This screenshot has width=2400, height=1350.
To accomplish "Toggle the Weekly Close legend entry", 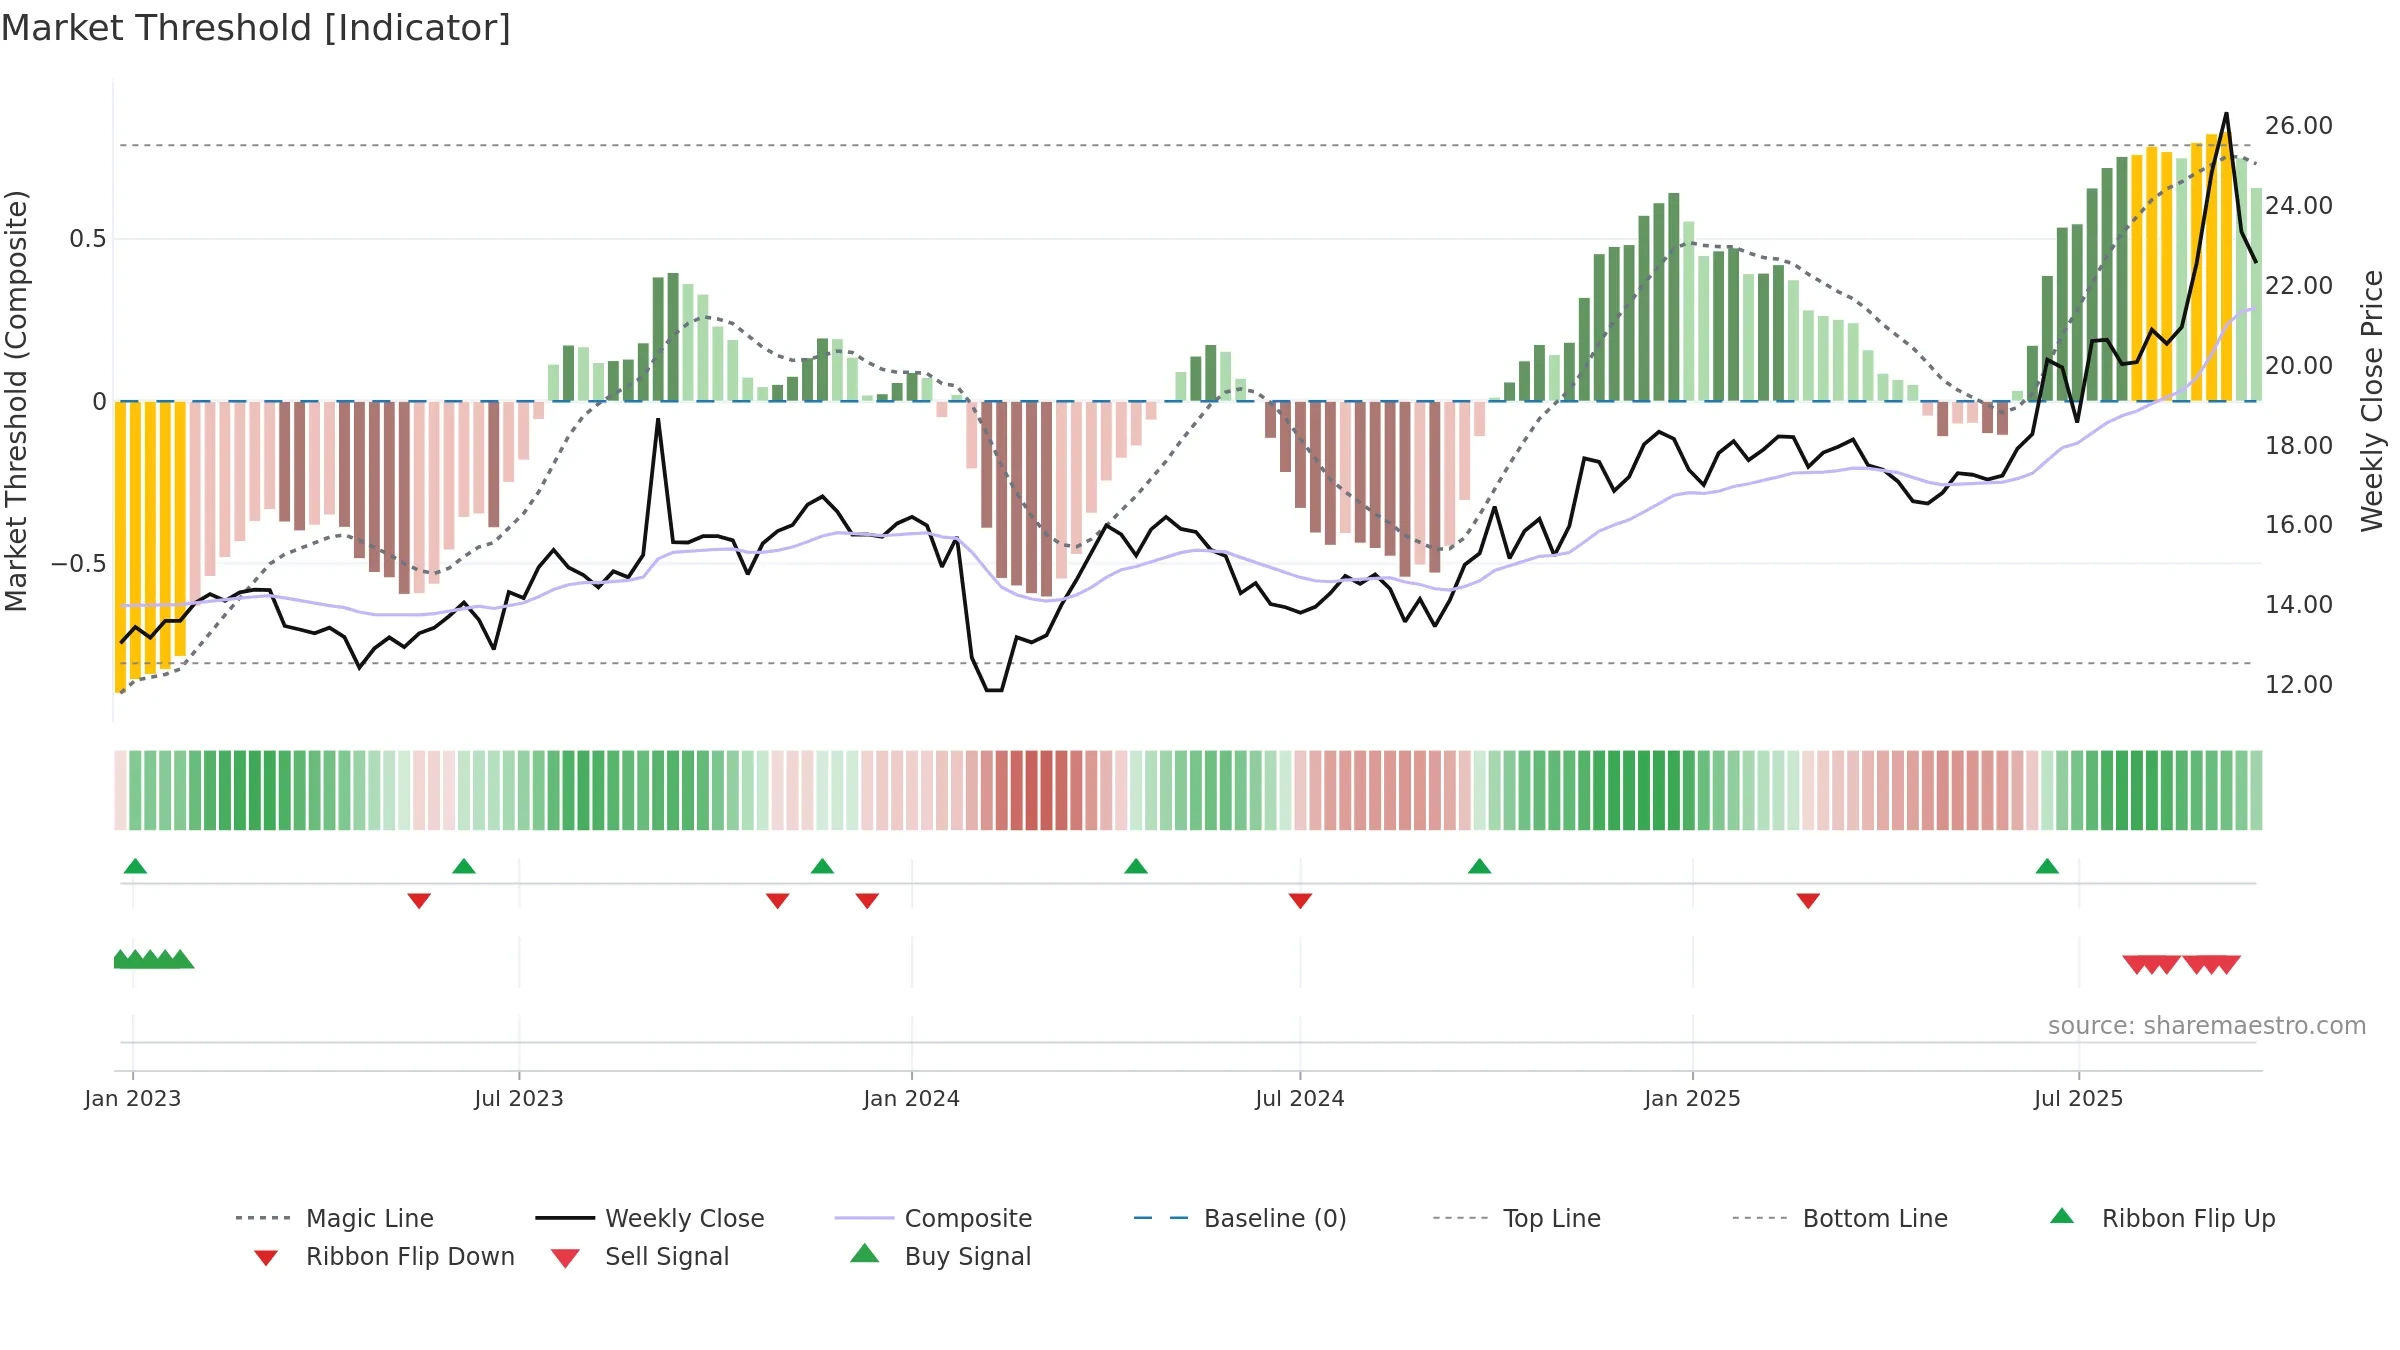I will pos(650,1218).
